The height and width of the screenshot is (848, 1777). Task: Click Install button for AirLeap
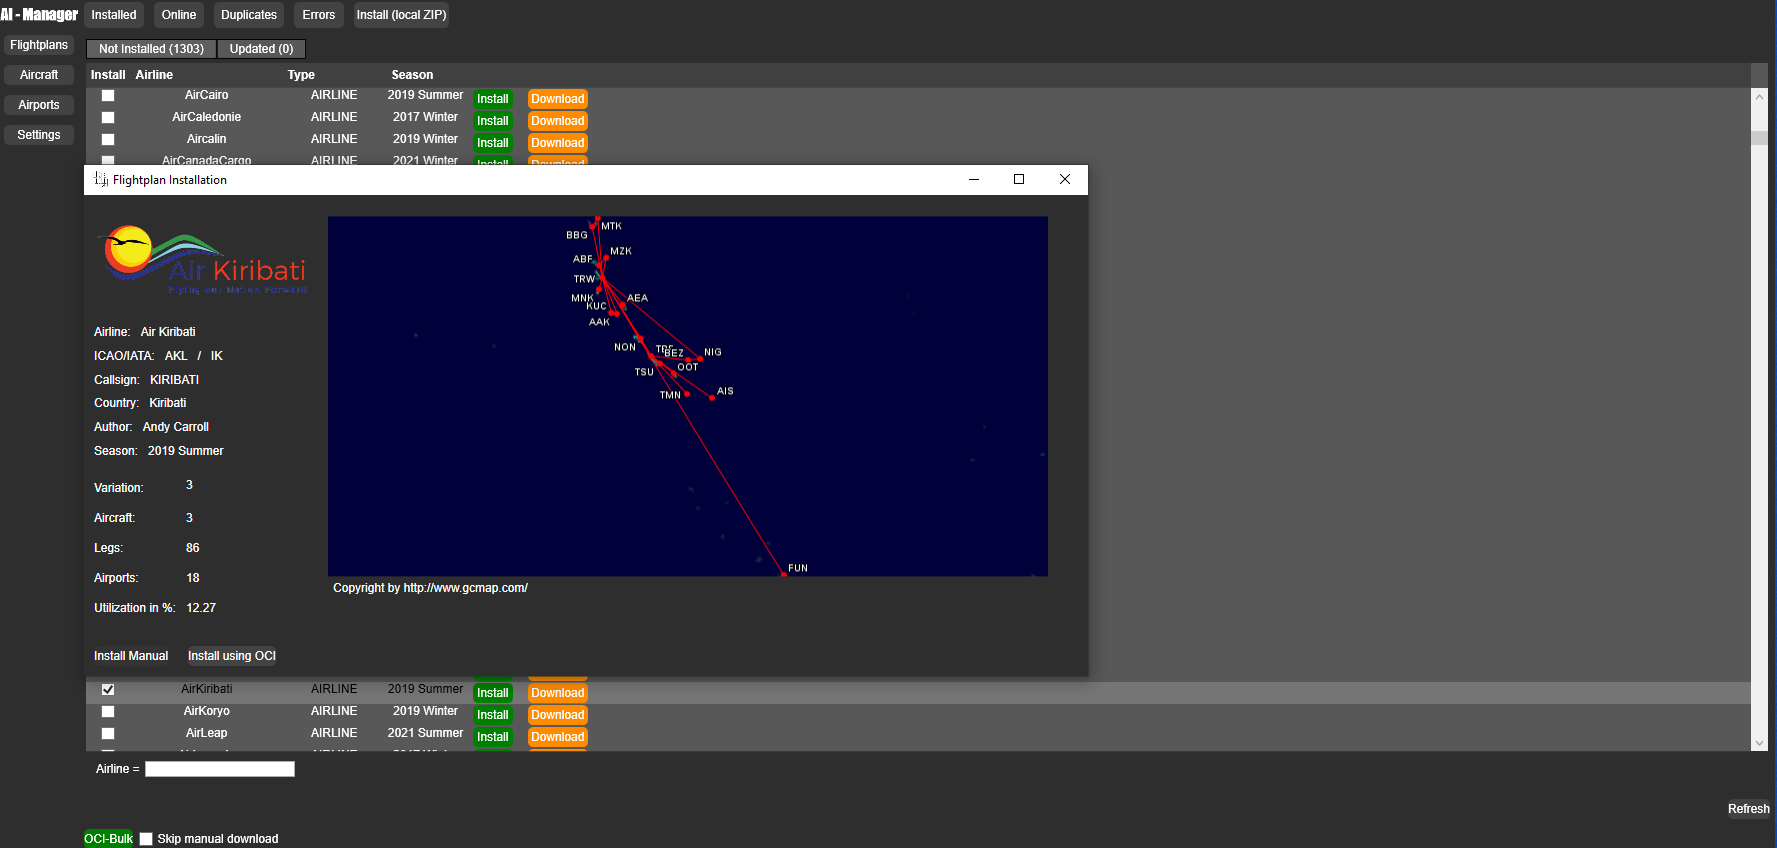(493, 737)
